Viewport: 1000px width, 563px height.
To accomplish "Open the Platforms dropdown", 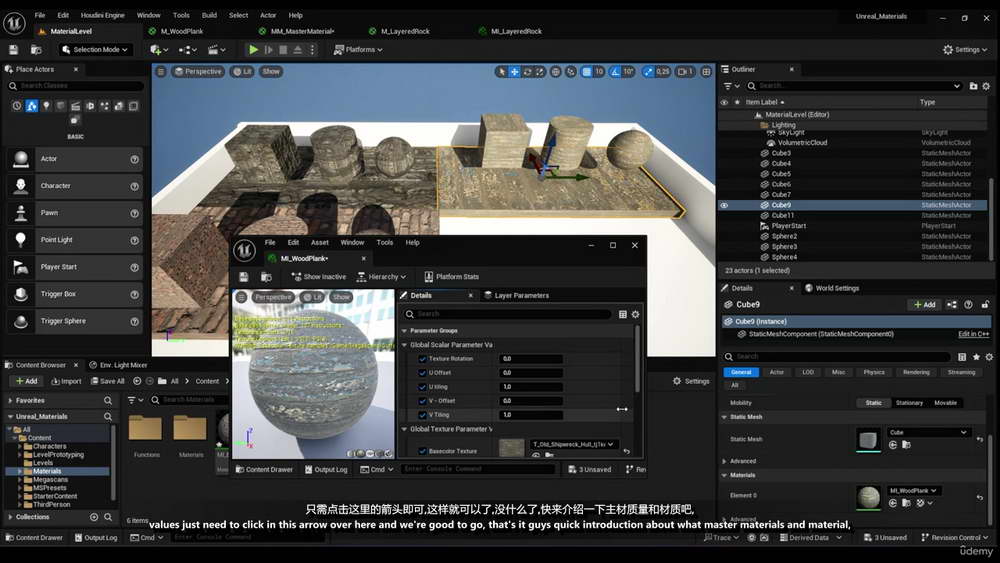I will [358, 50].
